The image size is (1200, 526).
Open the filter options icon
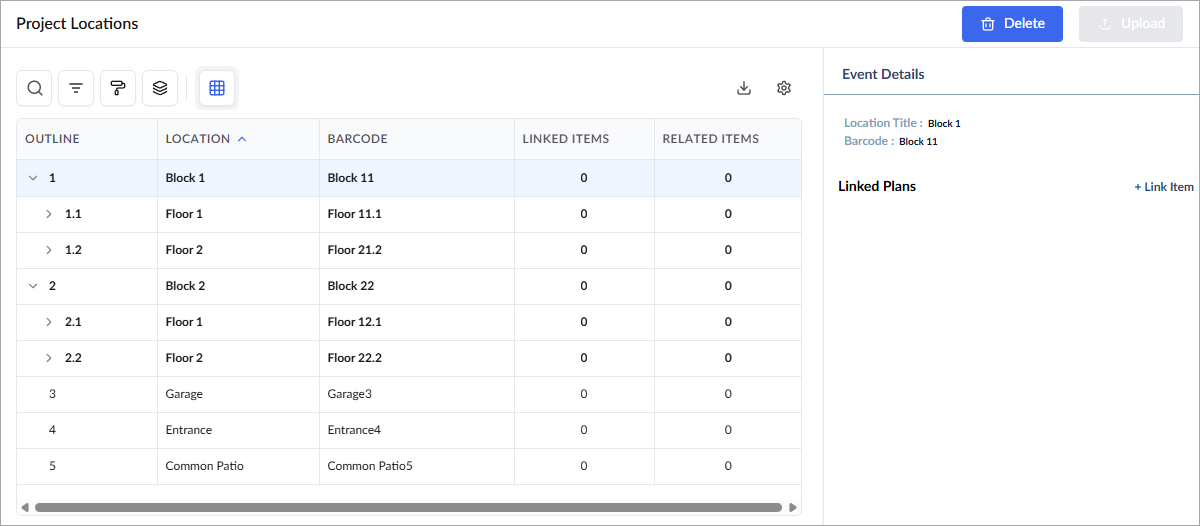pos(76,88)
